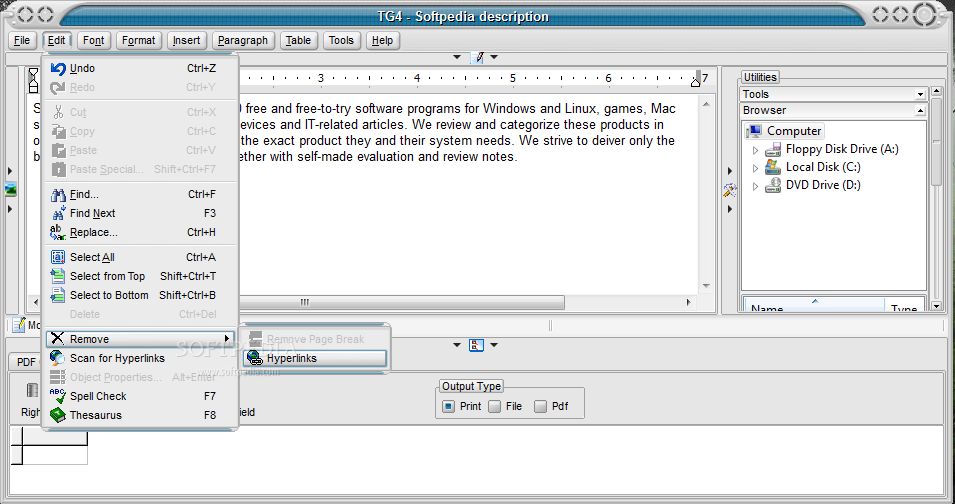Image resolution: width=955 pixels, height=504 pixels.
Task: Click the Spell Check ABC icon
Action: (x=58, y=396)
